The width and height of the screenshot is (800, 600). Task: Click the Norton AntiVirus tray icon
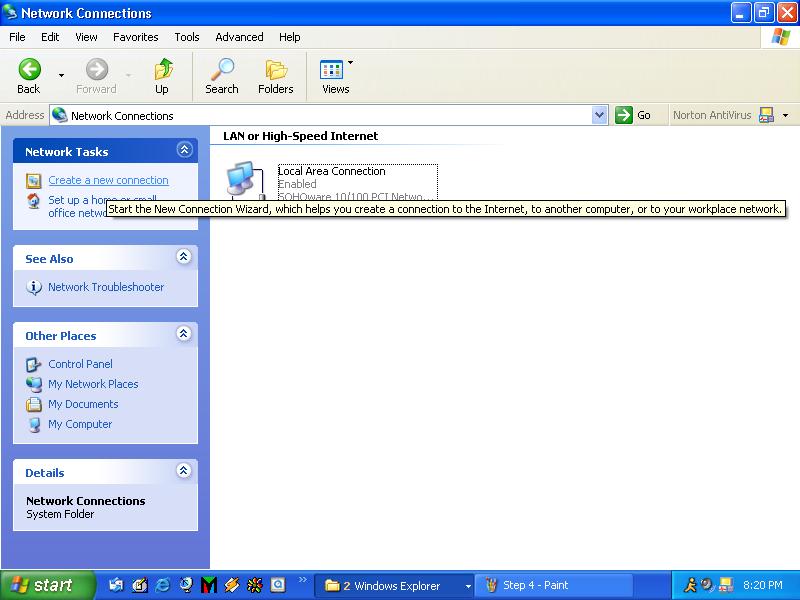click(726, 585)
